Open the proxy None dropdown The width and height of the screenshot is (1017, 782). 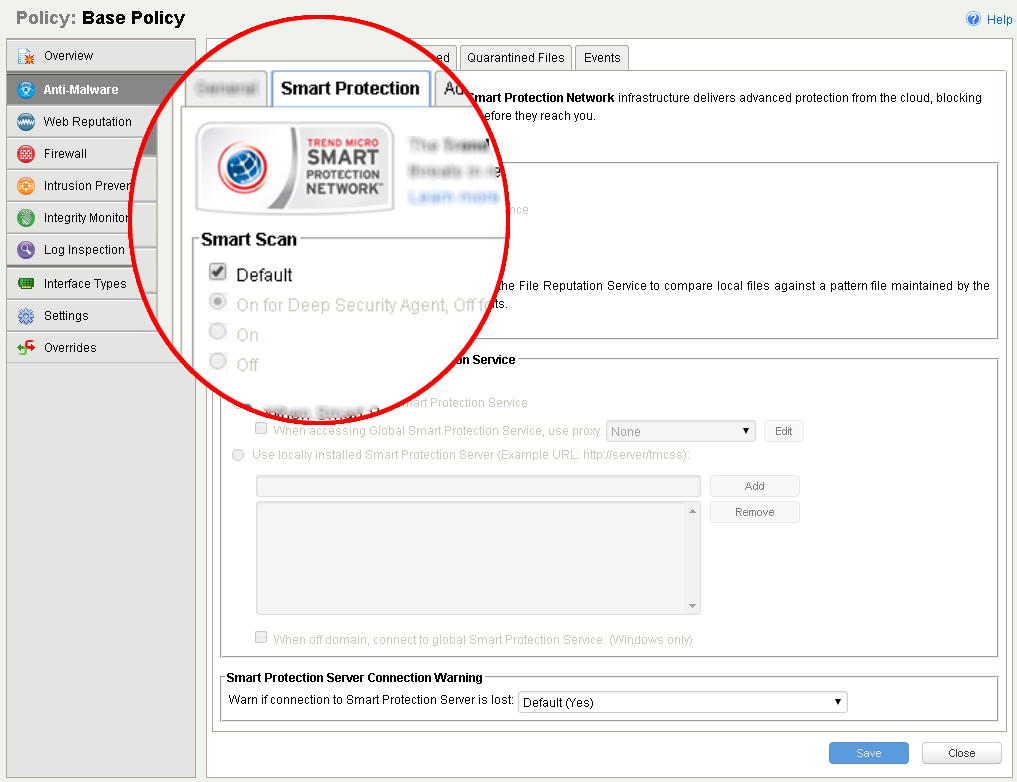(680, 431)
